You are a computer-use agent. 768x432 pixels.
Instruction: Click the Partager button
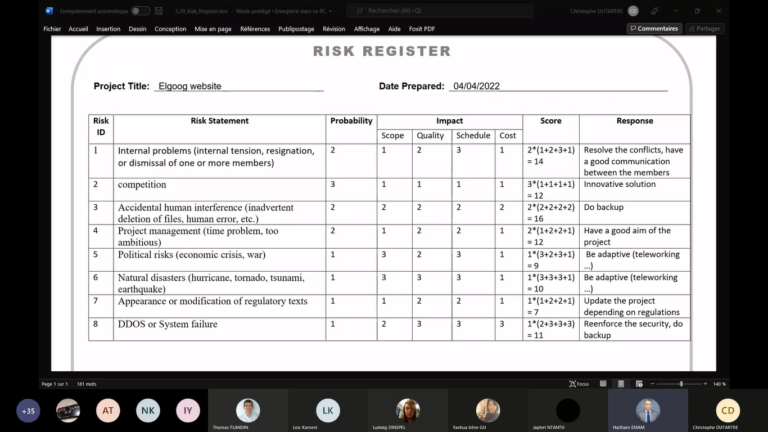[x=704, y=28]
